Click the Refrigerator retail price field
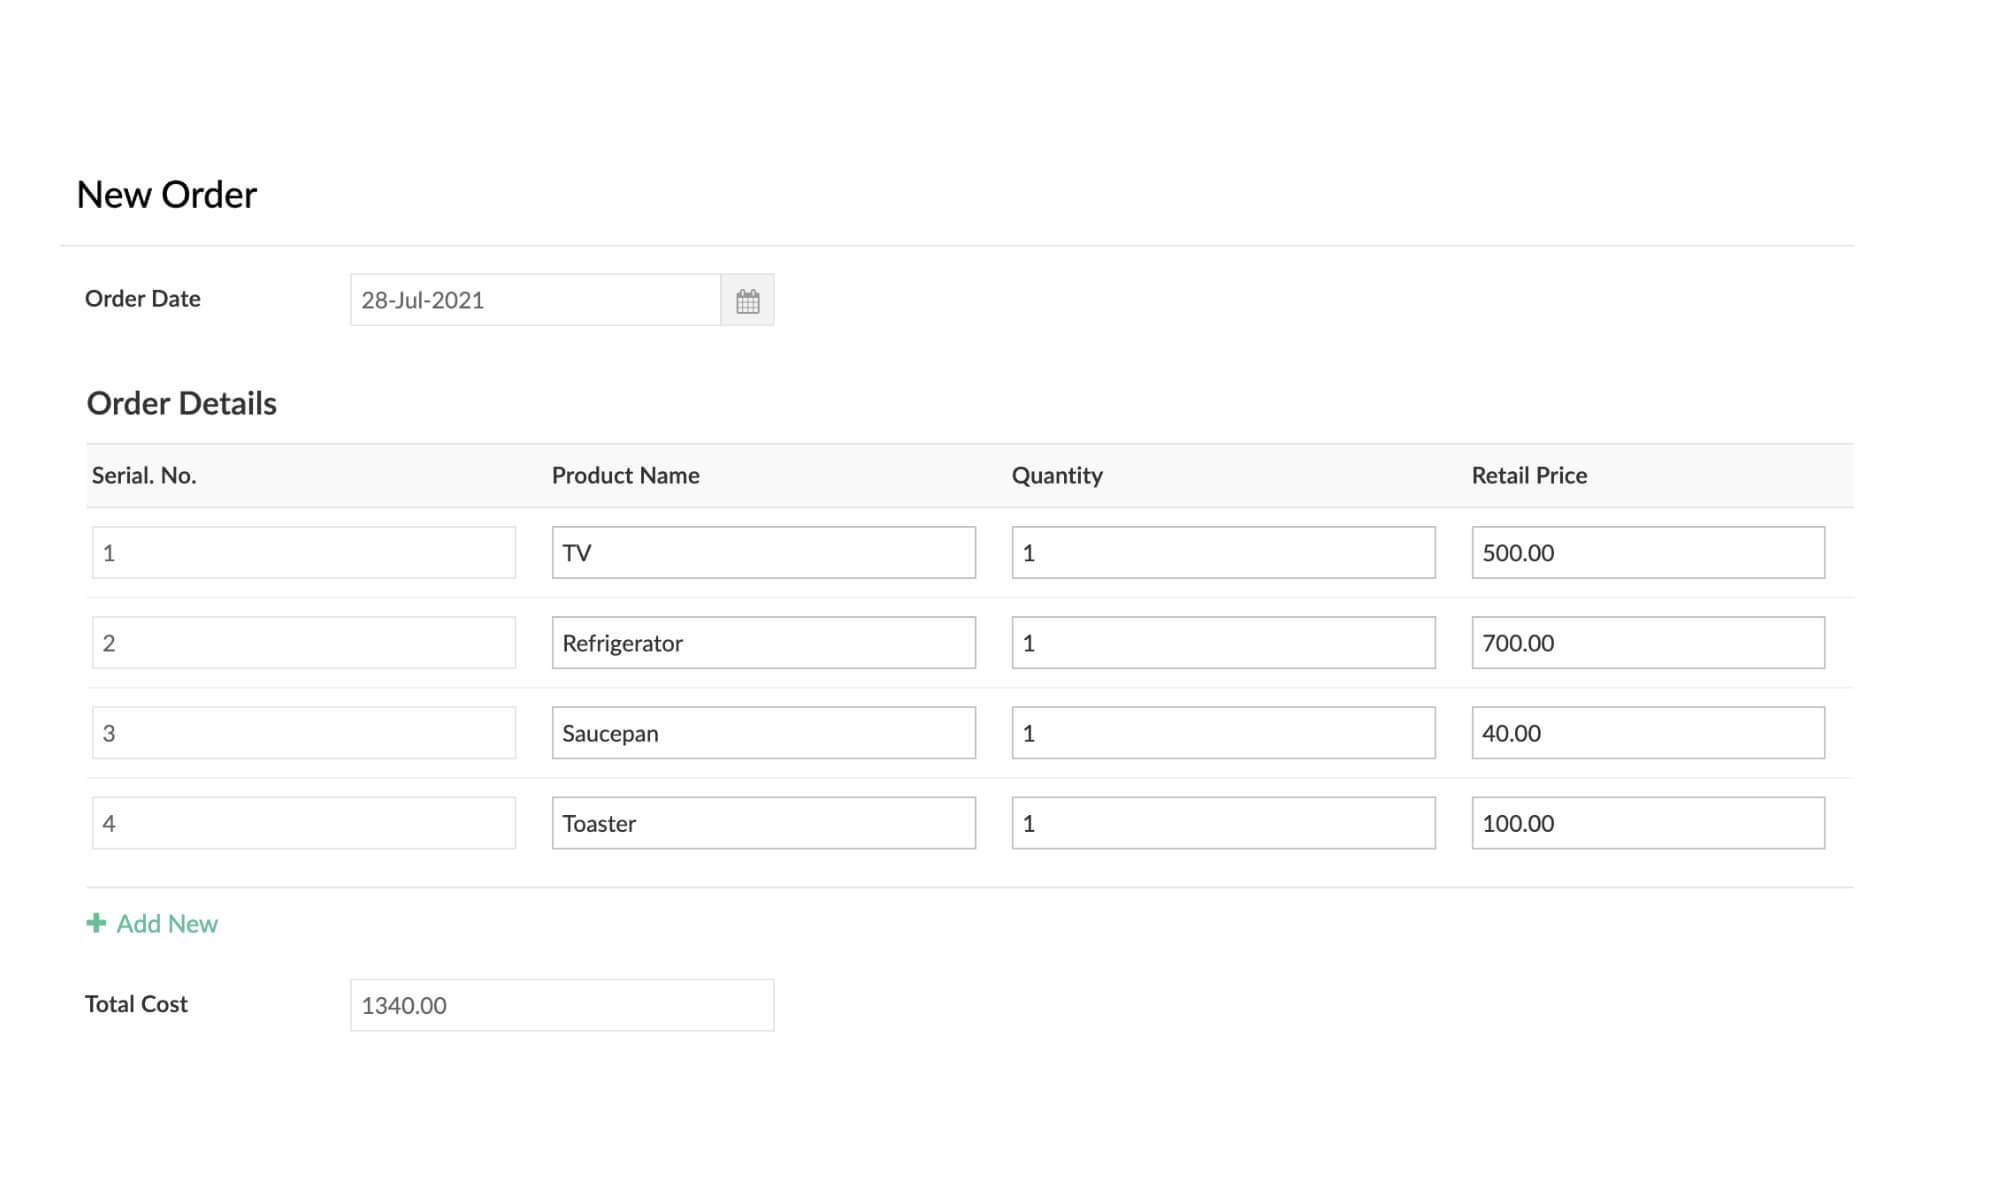The height and width of the screenshot is (1200, 2000). click(x=1650, y=643)
